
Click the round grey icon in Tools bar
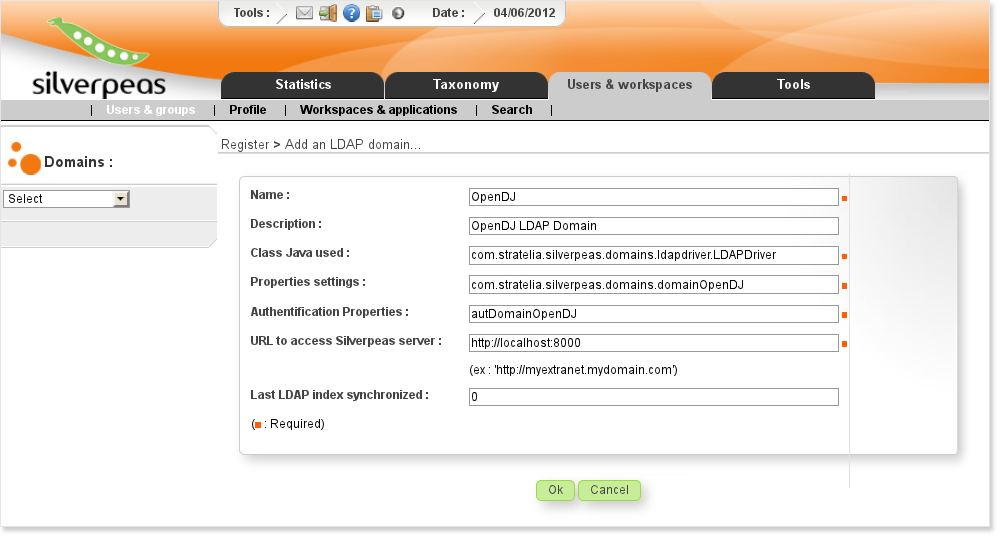[x=398, y=13]
